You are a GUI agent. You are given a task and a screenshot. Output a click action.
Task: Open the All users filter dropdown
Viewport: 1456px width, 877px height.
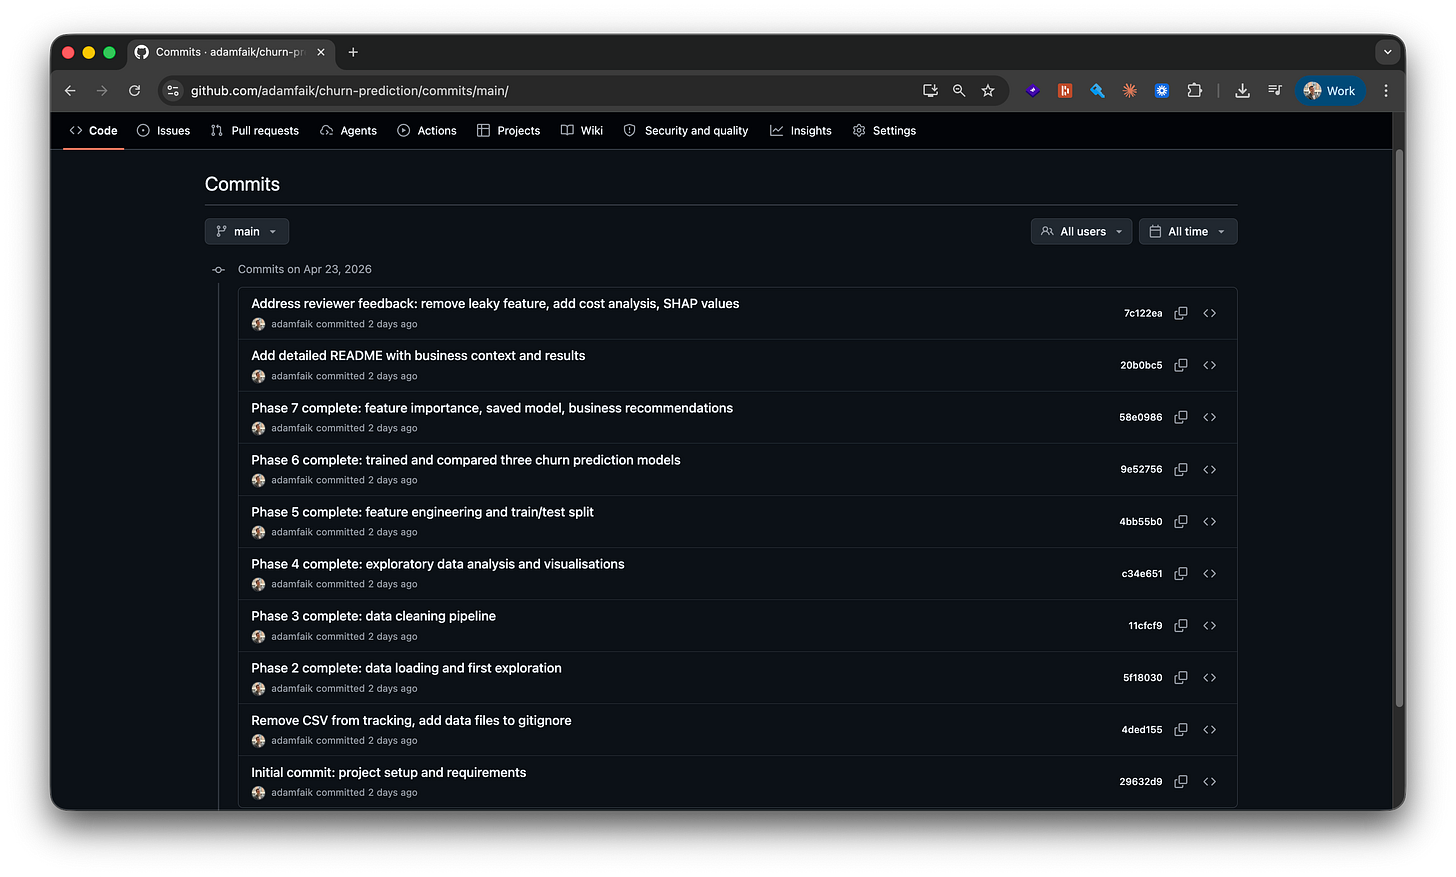[x=1081, y=231]
